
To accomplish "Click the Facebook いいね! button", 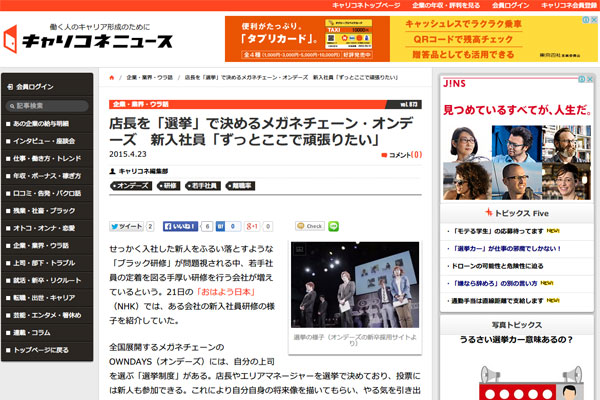I will [180, 226].
